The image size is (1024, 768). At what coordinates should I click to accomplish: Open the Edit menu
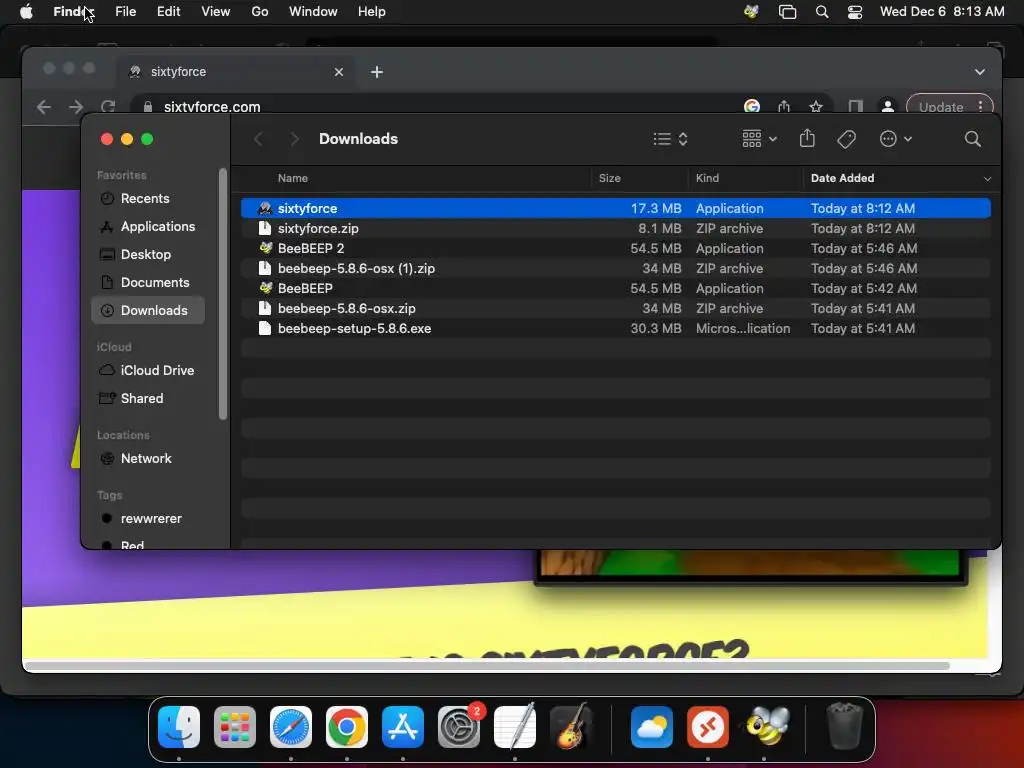168,12
